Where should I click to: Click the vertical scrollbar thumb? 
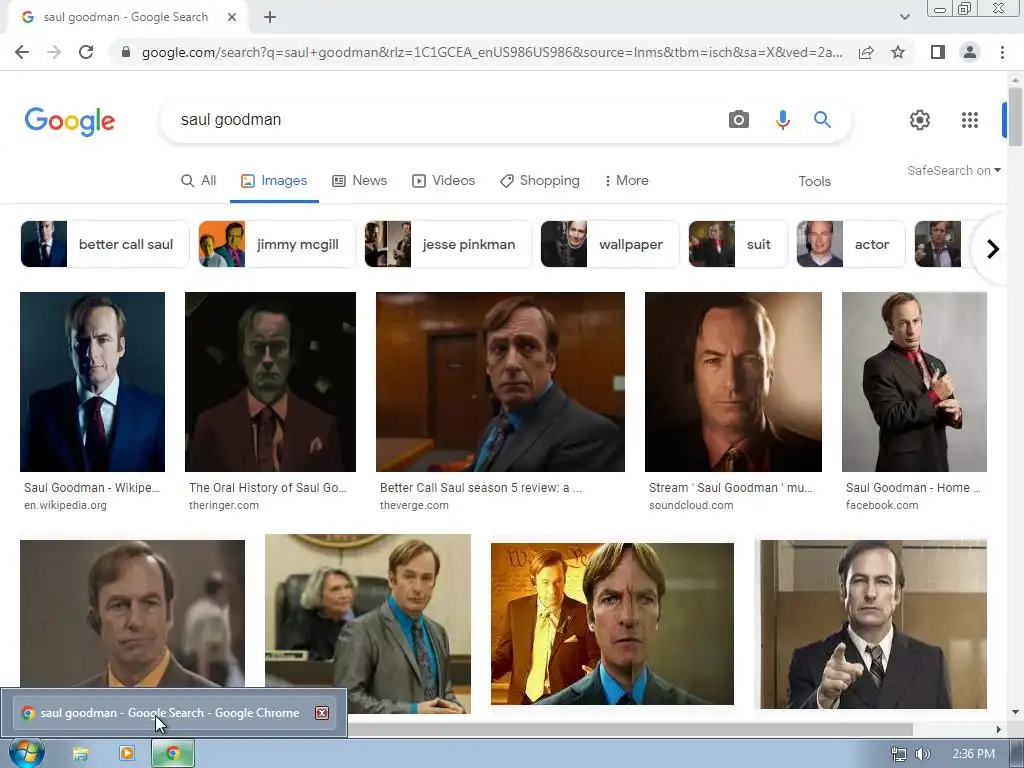[x=1015, y=116]
